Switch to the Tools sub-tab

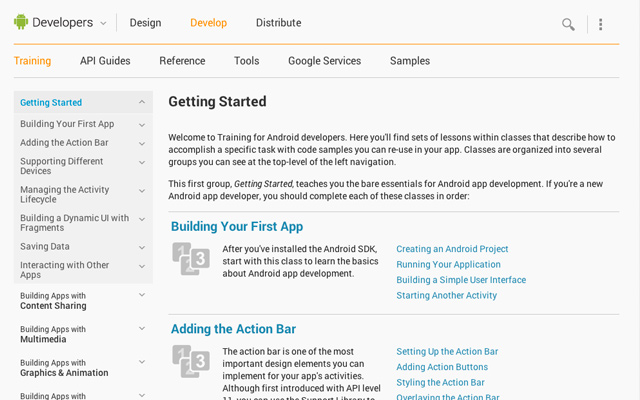(247, 61)
